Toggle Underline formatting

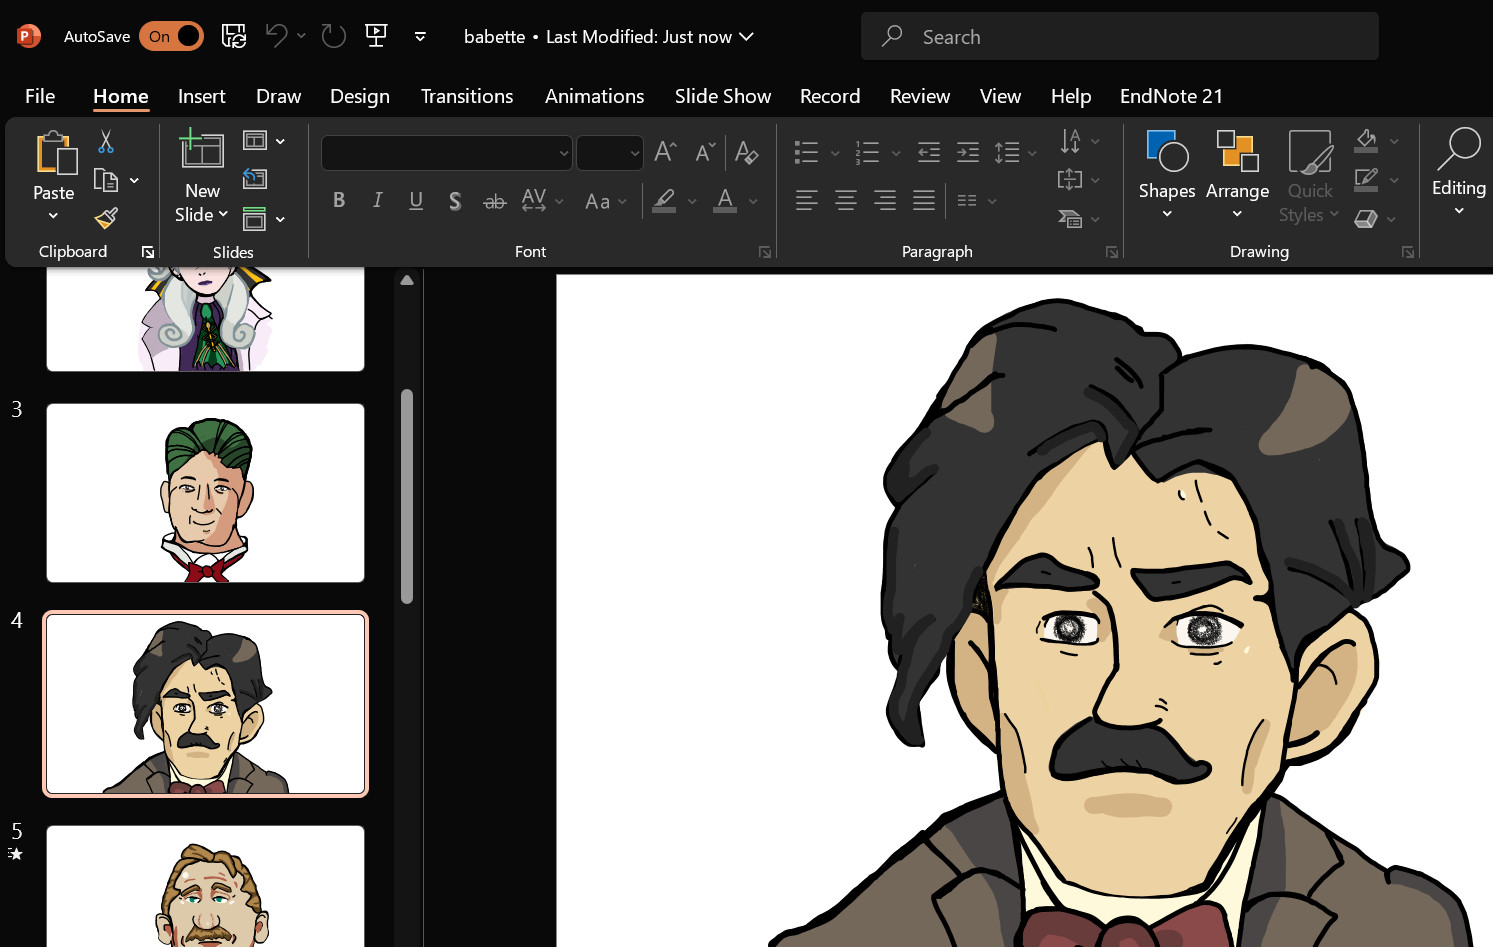tap(416, 201)
